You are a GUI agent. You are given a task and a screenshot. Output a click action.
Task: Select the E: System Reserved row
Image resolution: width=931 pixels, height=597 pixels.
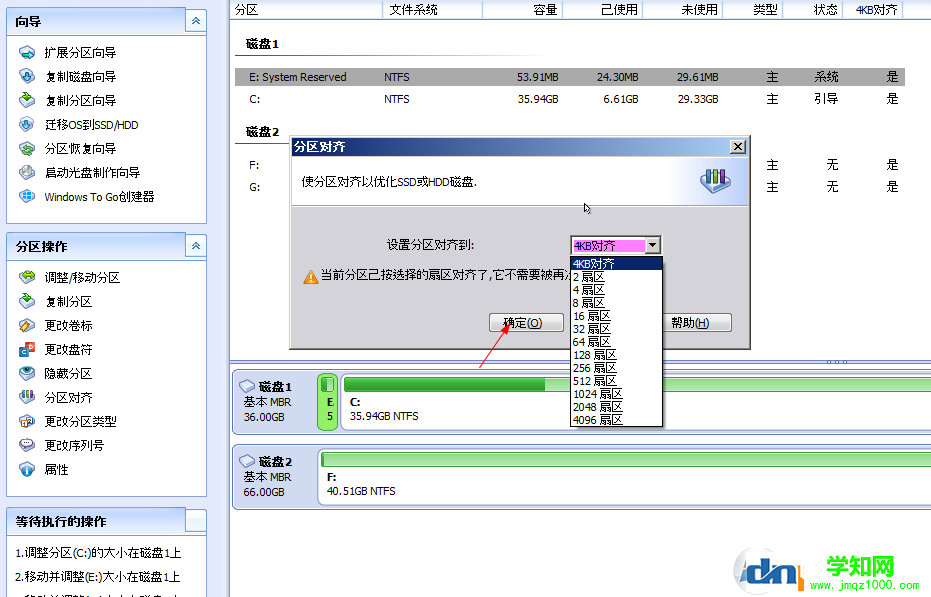569,77
